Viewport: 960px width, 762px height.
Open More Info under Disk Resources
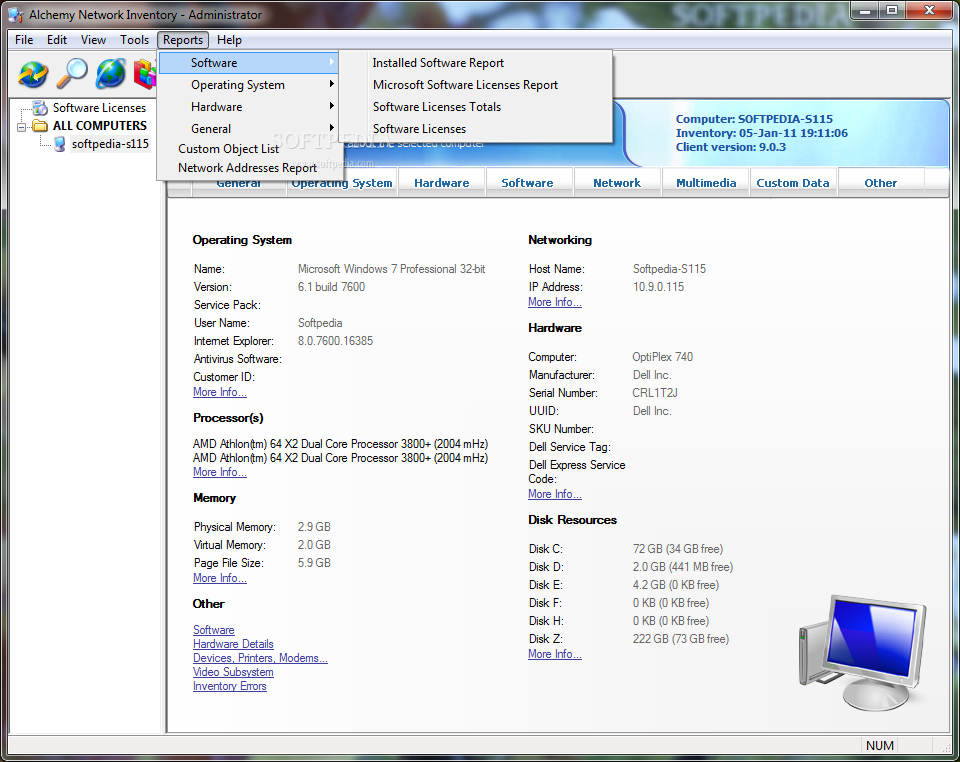pos(555,654)
